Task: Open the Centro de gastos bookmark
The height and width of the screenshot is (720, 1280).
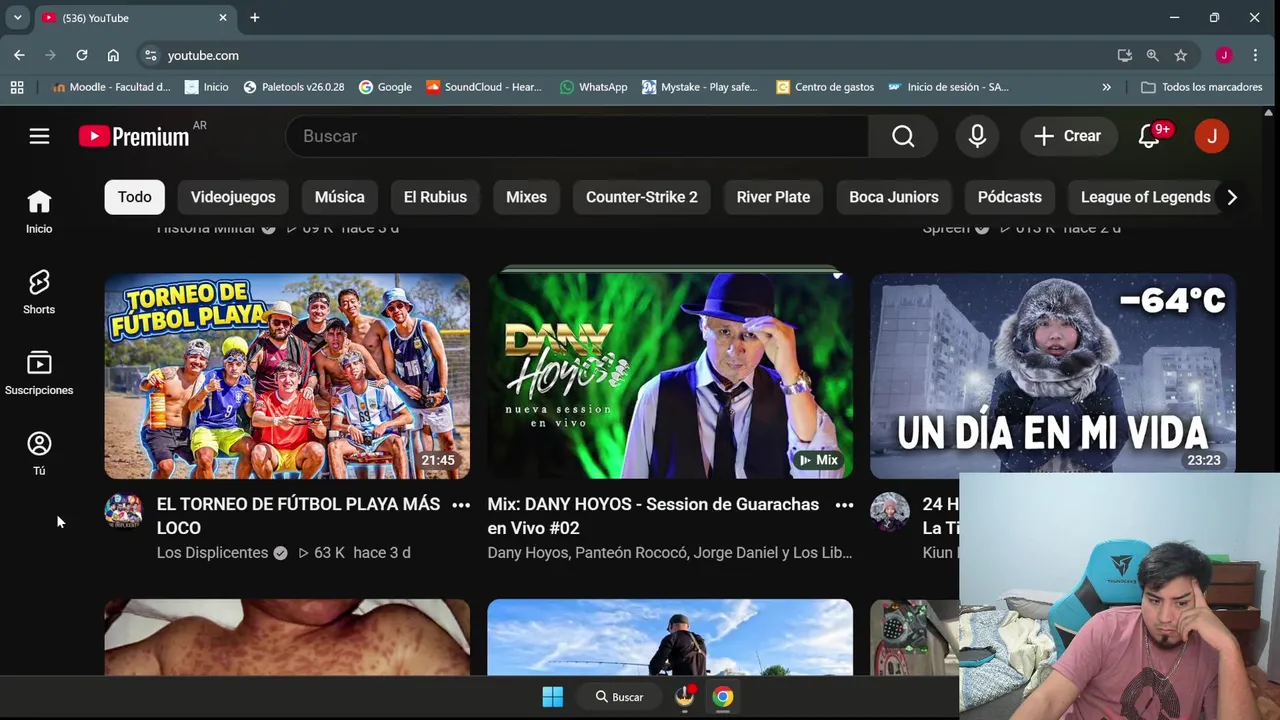Action: [x=825, y=87]
